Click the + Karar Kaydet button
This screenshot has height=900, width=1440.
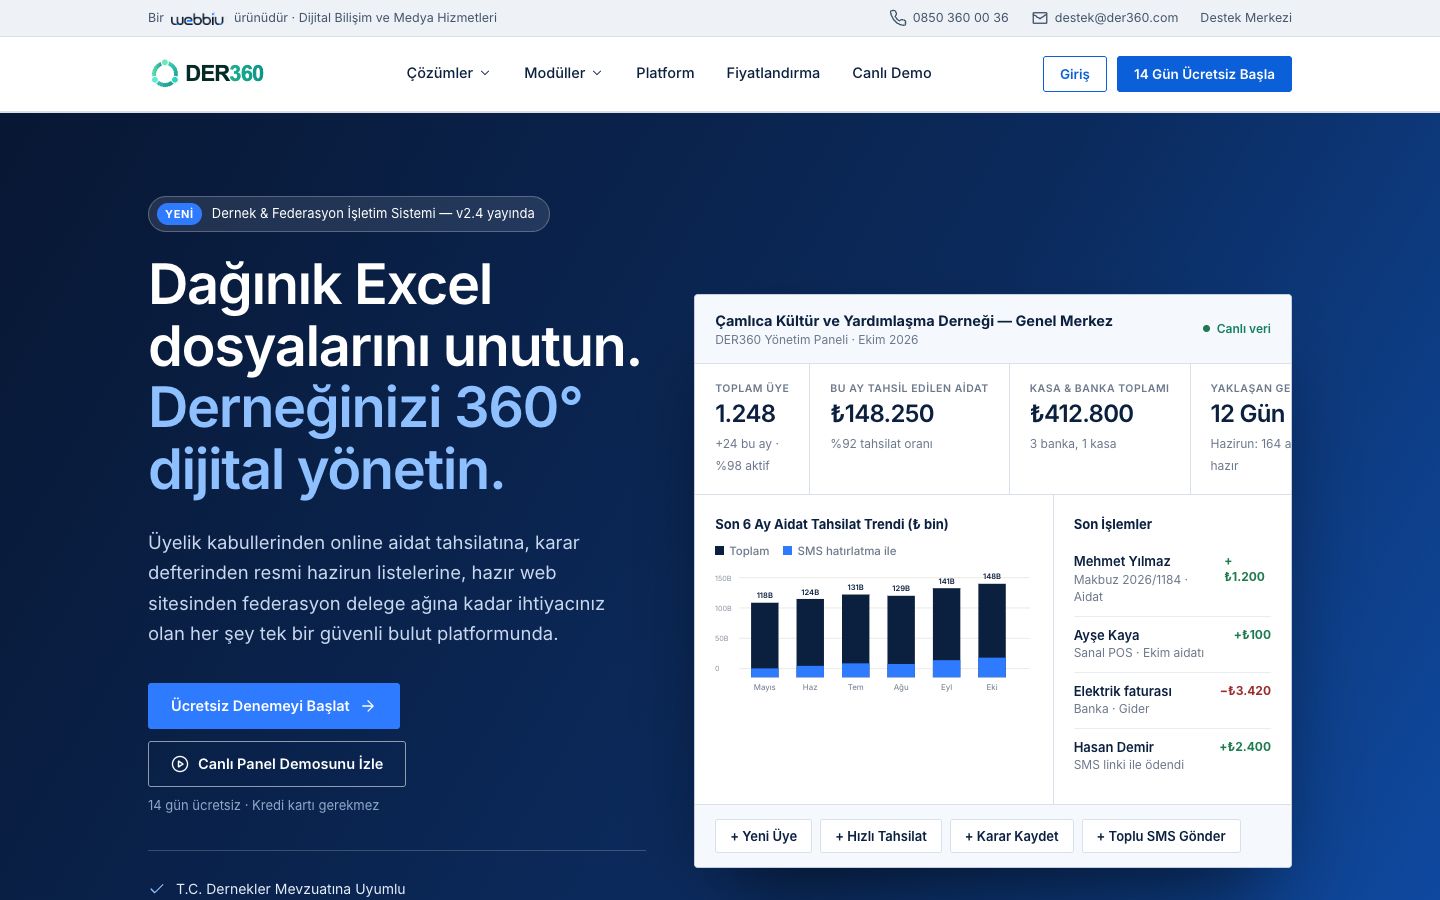(x=1012, y=836)
